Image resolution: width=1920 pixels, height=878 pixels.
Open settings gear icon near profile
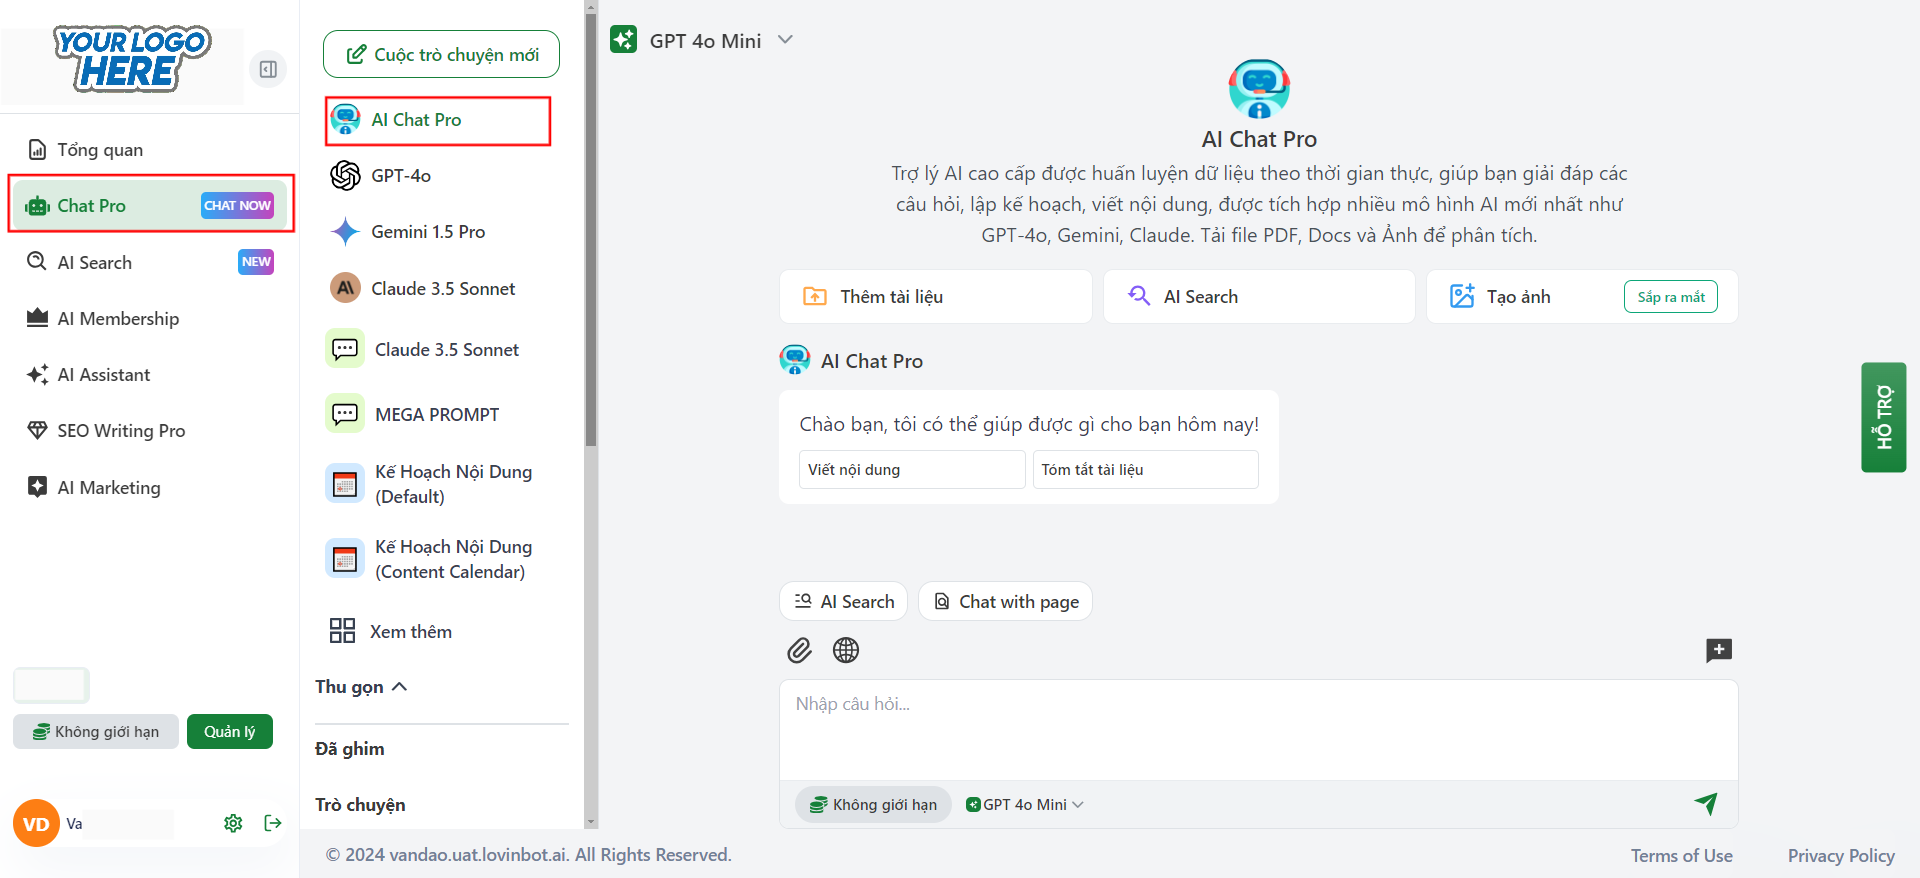tap(233, 823)
